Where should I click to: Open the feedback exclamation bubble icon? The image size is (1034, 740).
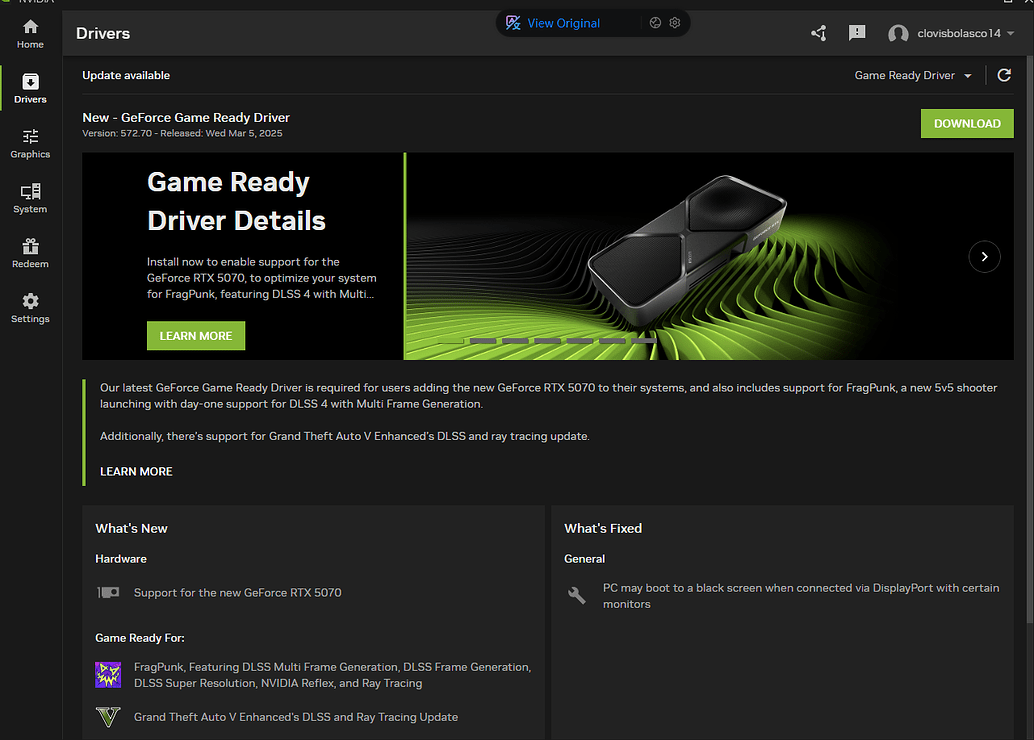tap(857, 33)
